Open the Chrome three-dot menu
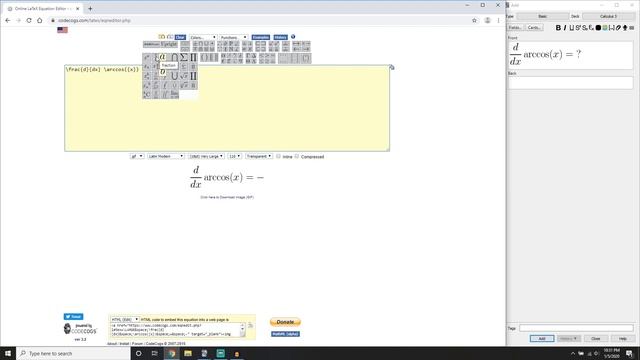640x360 pixels. tap(498, 20)
